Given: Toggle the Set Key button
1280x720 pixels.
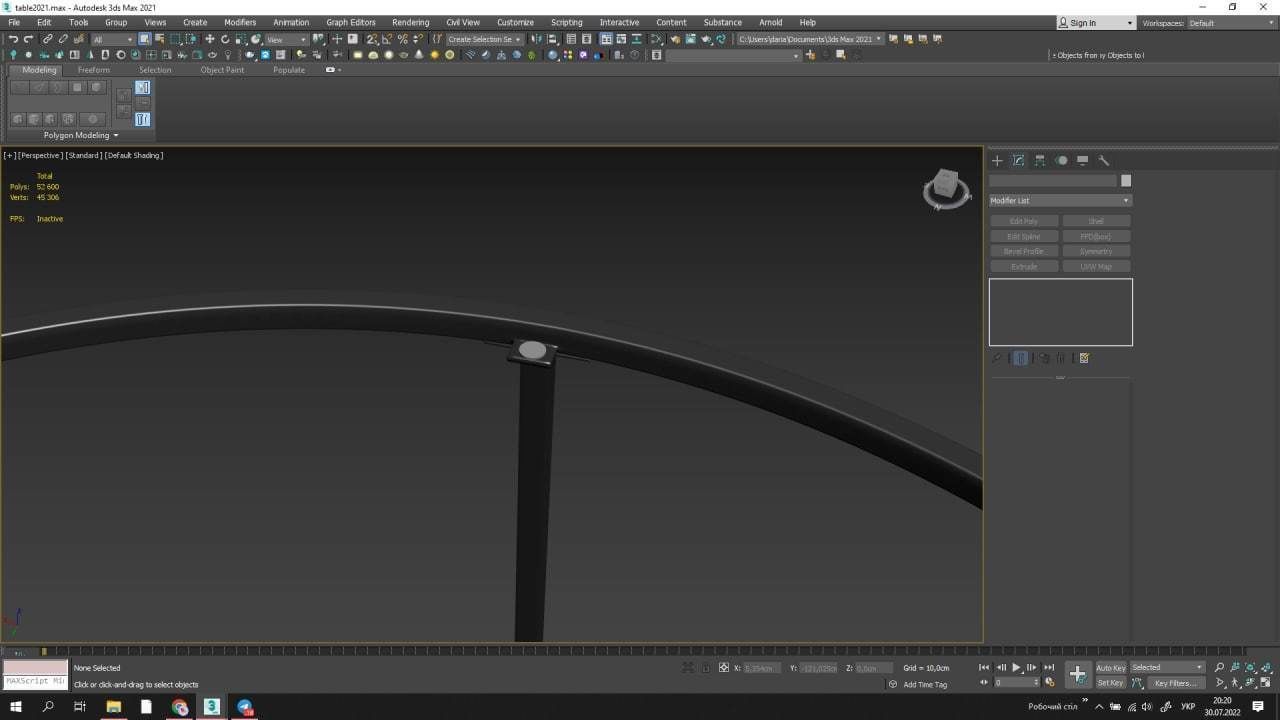Looking at the screenshot, I should tap(1111, 683).
